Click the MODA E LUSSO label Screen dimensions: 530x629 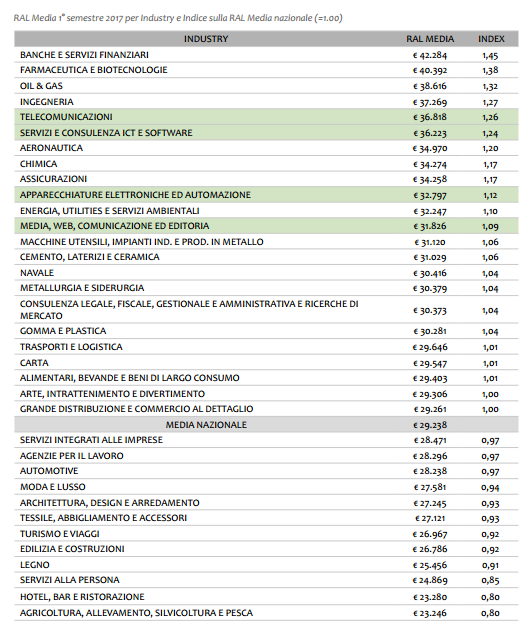[x=53, y=487]
